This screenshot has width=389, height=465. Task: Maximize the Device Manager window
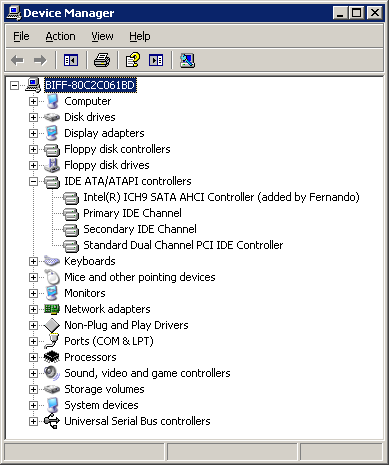coord(356,13)
